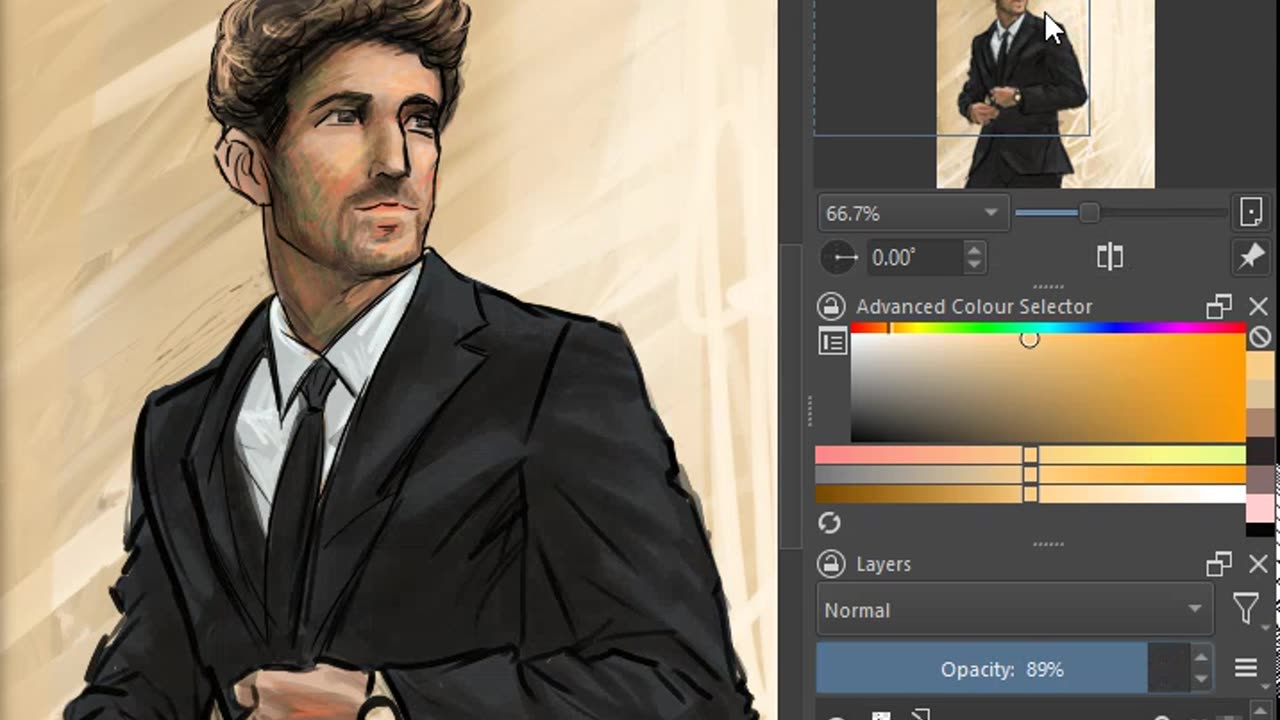Increase layer opacity with the up arrow
Screen dimensions: 1280x720
[1201, 658]
